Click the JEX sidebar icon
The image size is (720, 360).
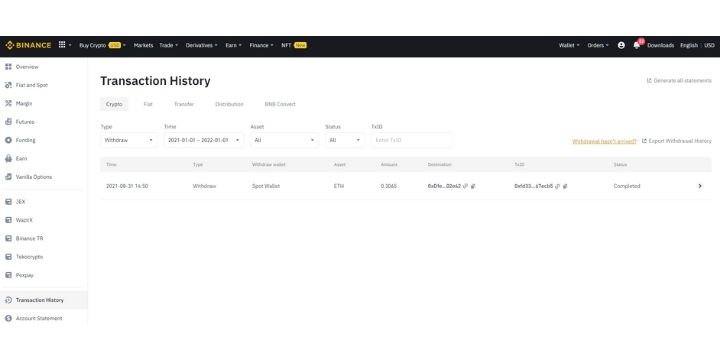point(8,202)
